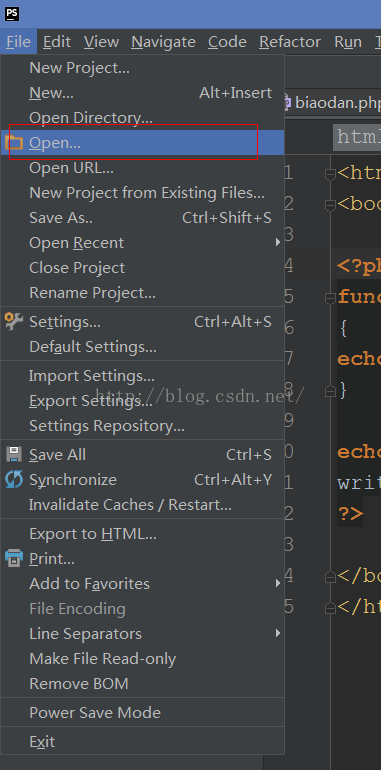Click the Print printer icon
The height and width of the screenshot is (770, 381).
[14, 558]
